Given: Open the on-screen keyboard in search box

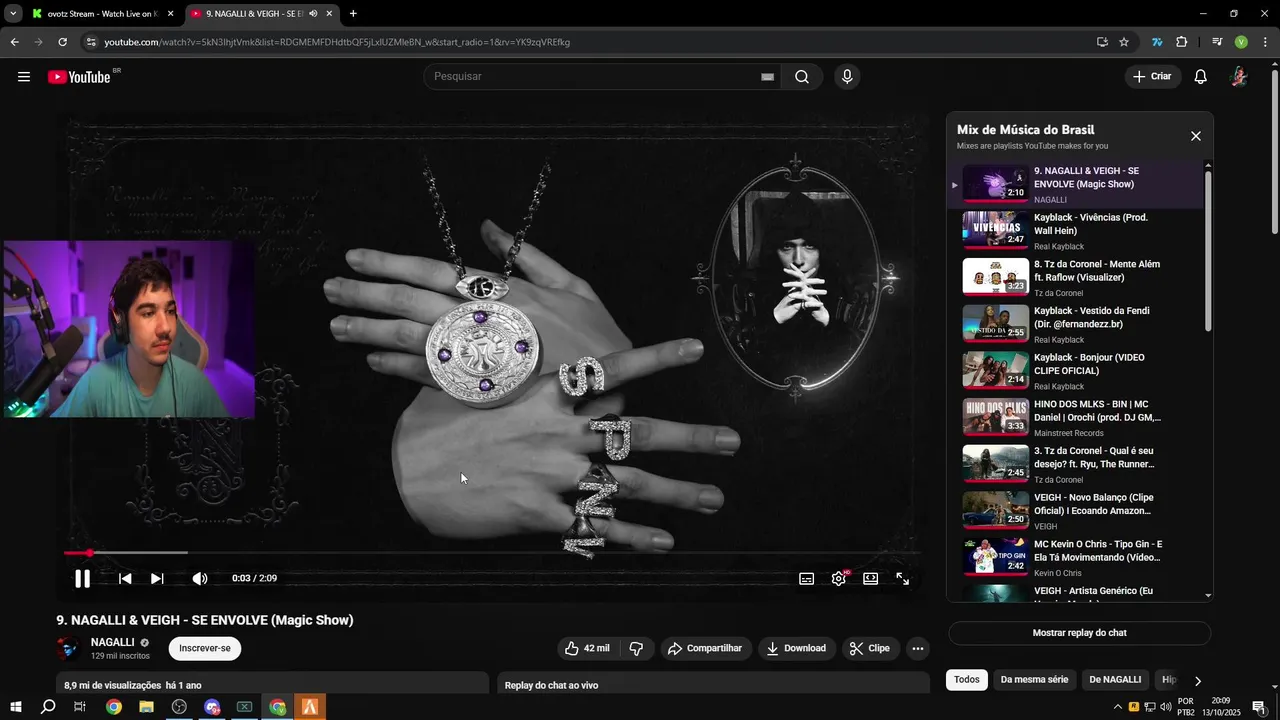Looking at the screenshot, I should click(x=767, y=77).
